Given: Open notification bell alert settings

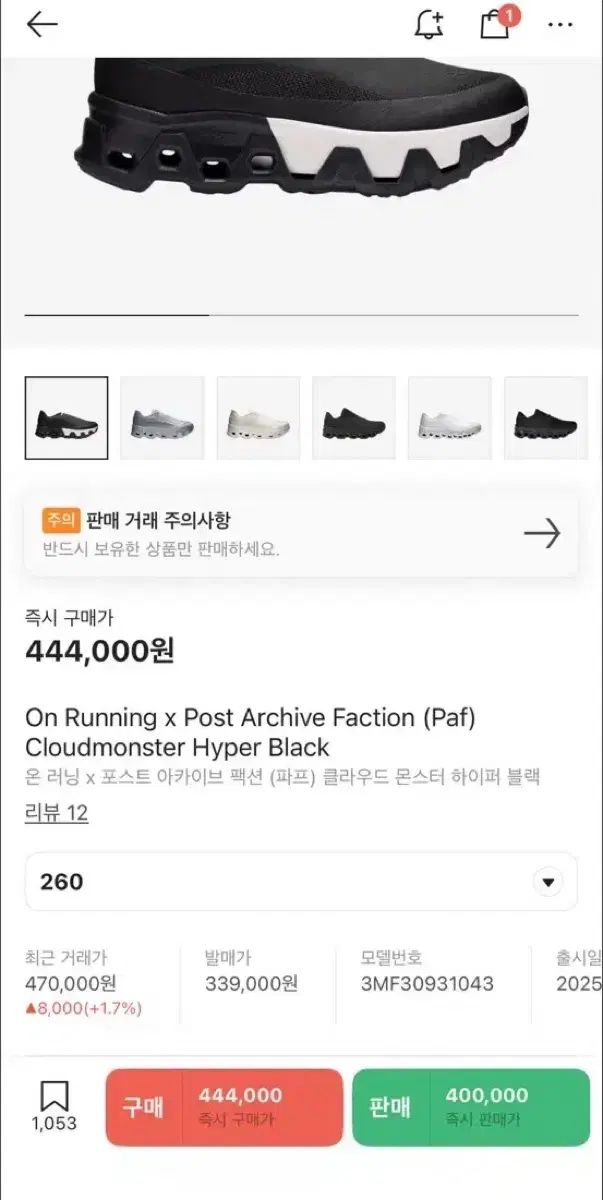Looking at the screenshot, I should click(x=428, y=25).
